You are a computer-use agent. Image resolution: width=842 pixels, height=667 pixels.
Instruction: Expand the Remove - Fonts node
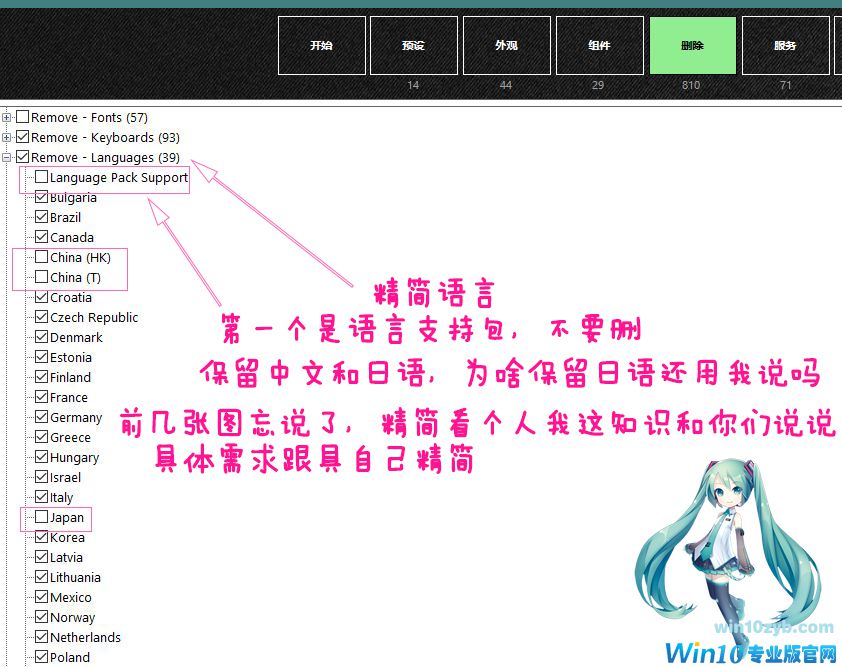tap(7, 118)
